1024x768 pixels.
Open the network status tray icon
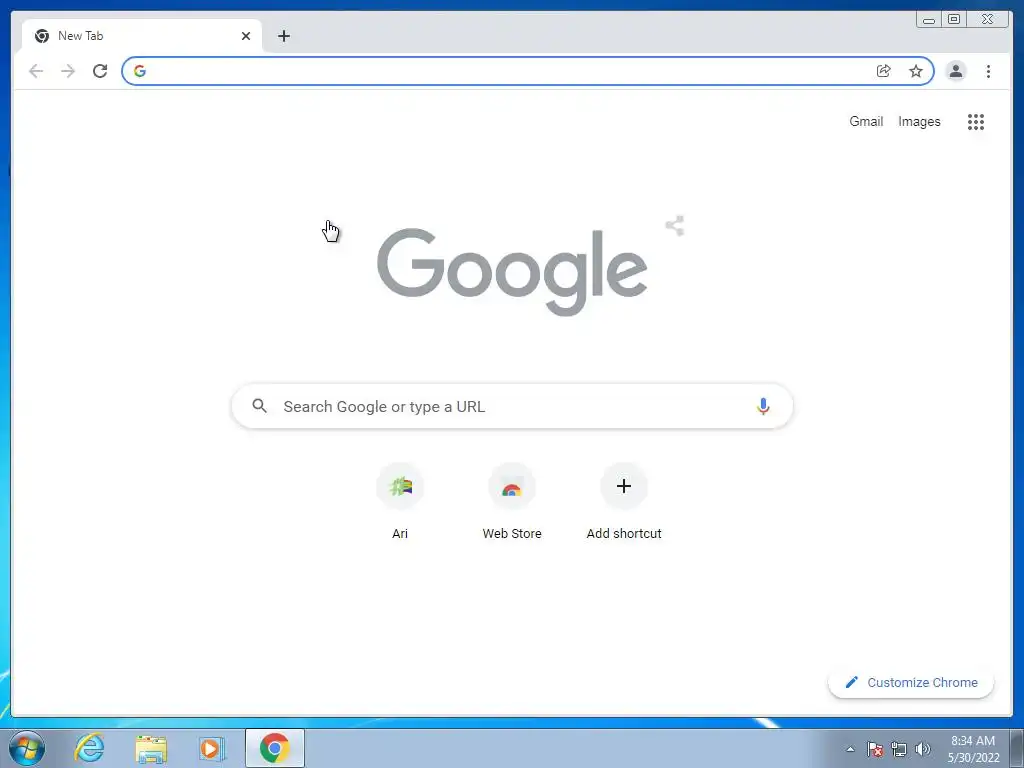point(899,749)
